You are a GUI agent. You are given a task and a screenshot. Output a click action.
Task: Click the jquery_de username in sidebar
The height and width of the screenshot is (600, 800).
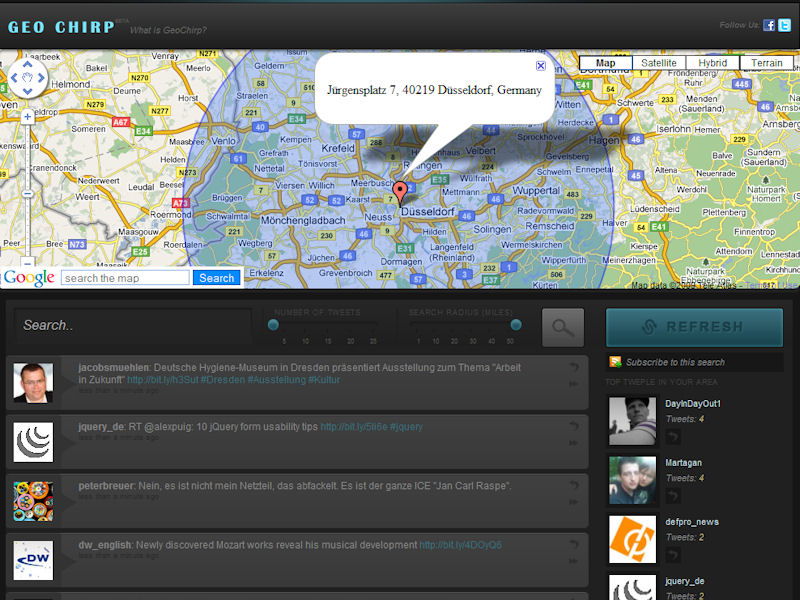[x=685, y=581]
